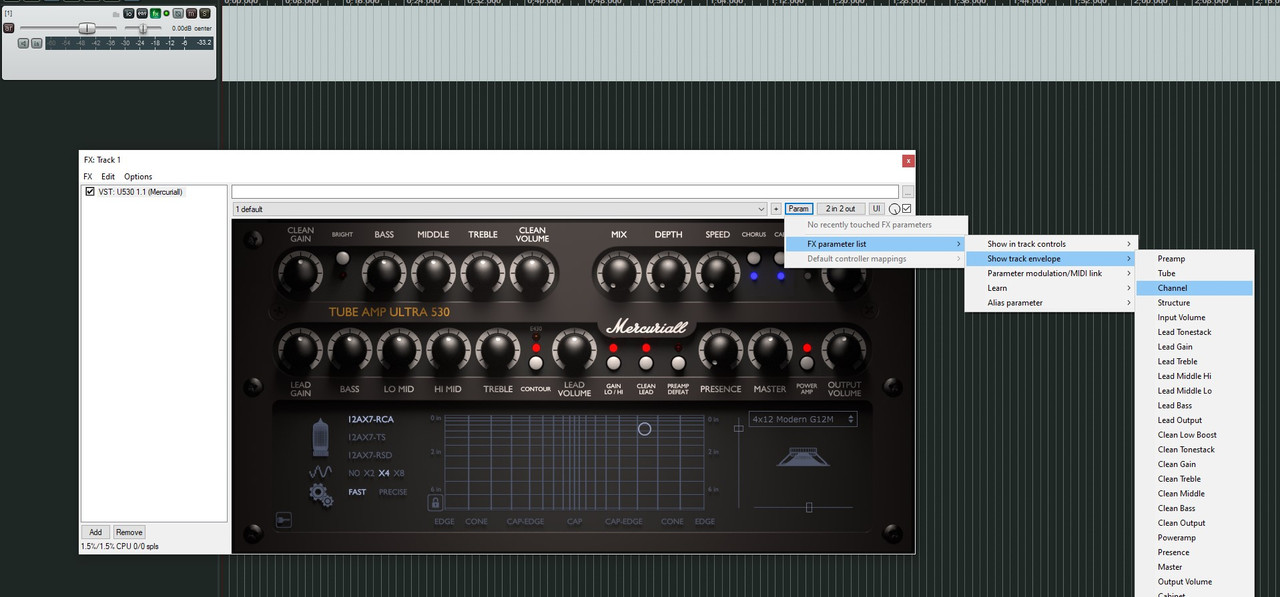Click the 2 in 2 out button
This screenshot has height=597, width=1280.
pos(841,208)
